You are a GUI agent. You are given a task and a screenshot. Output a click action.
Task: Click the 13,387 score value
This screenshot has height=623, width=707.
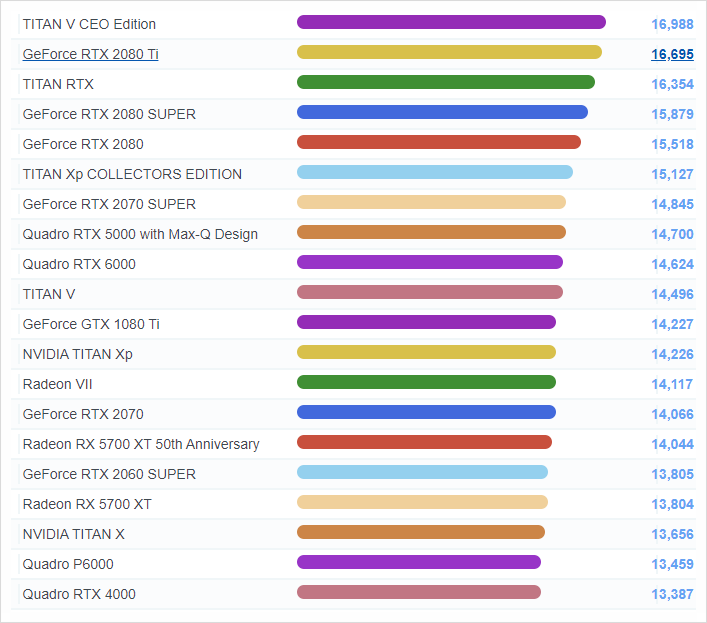point(672,594)
